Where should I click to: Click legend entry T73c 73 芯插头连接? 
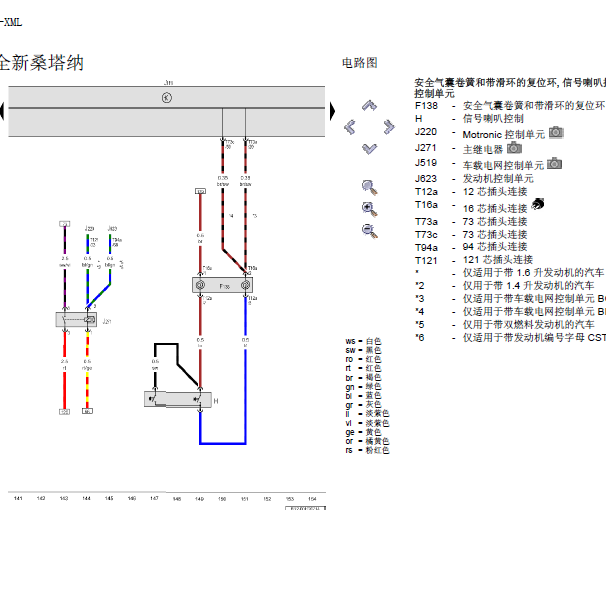click(x=471, y=235)
